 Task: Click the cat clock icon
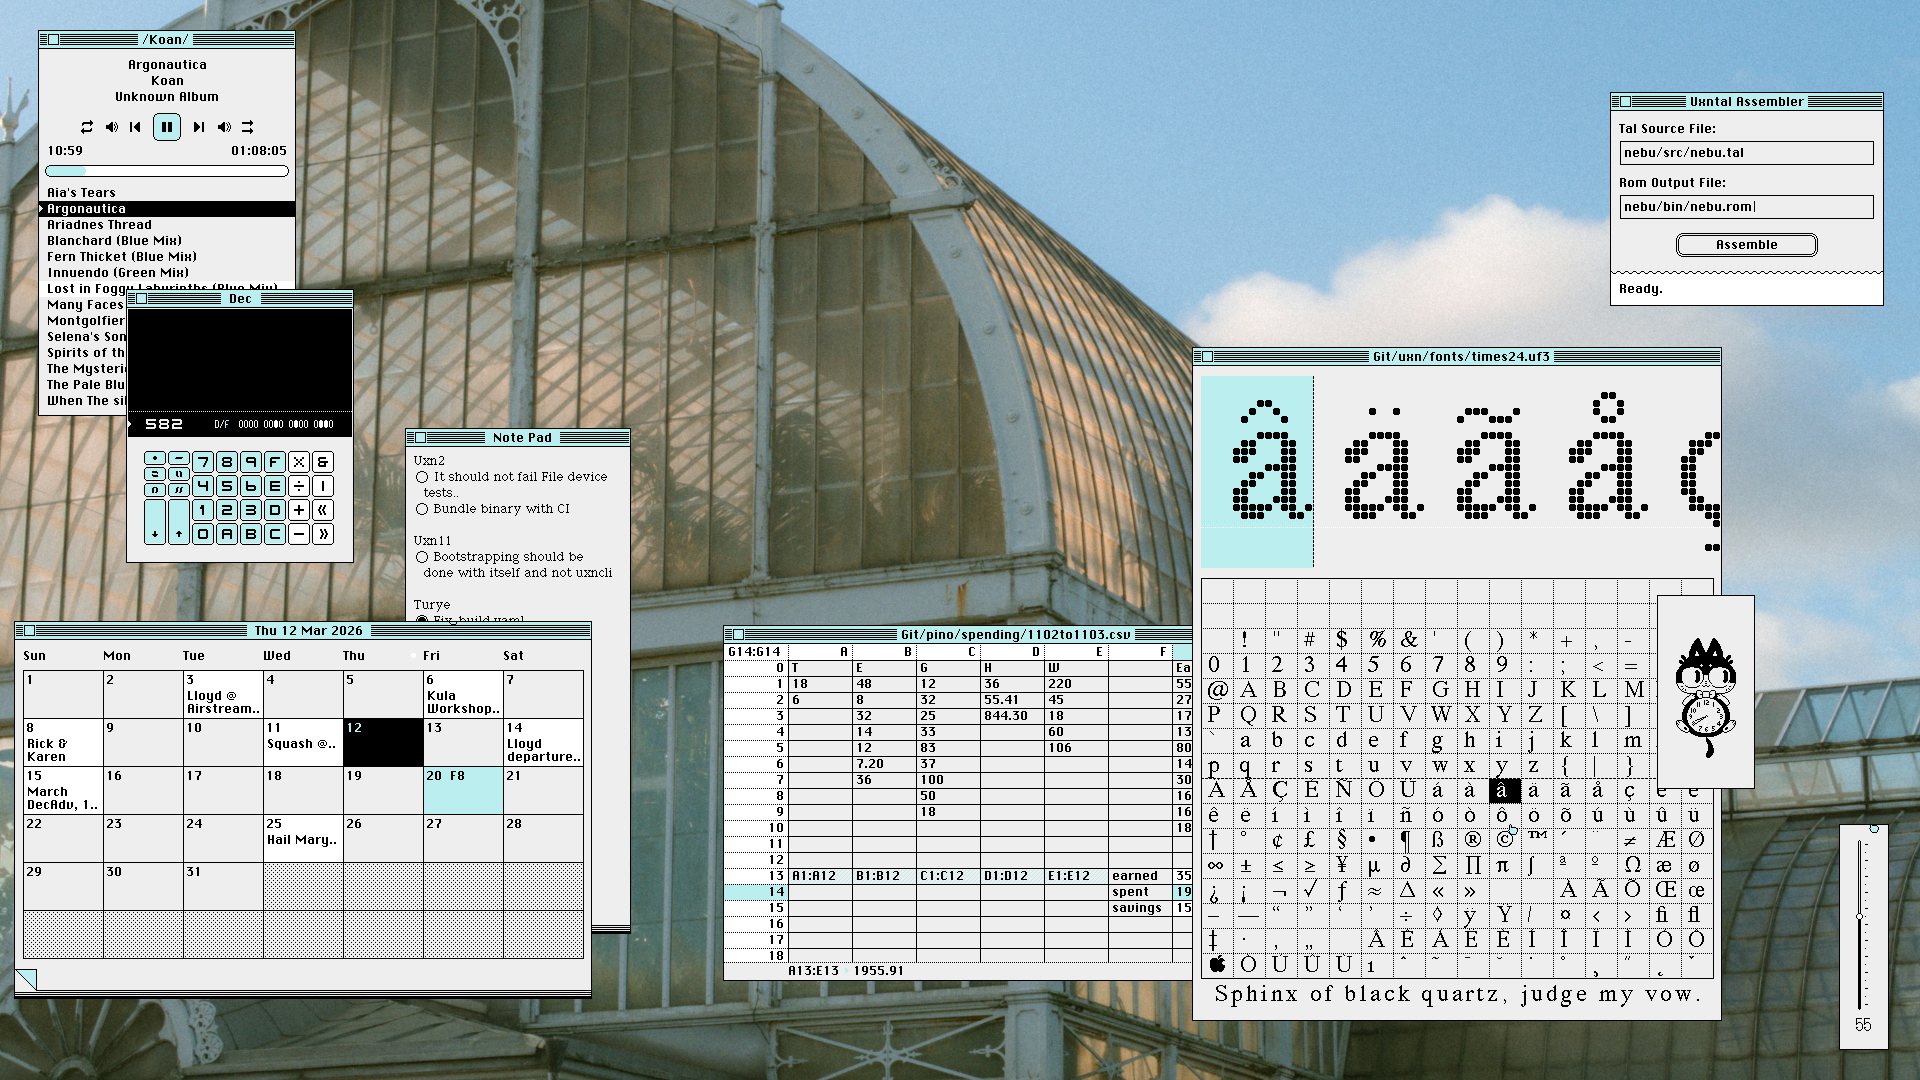[x=1706, y=697]
